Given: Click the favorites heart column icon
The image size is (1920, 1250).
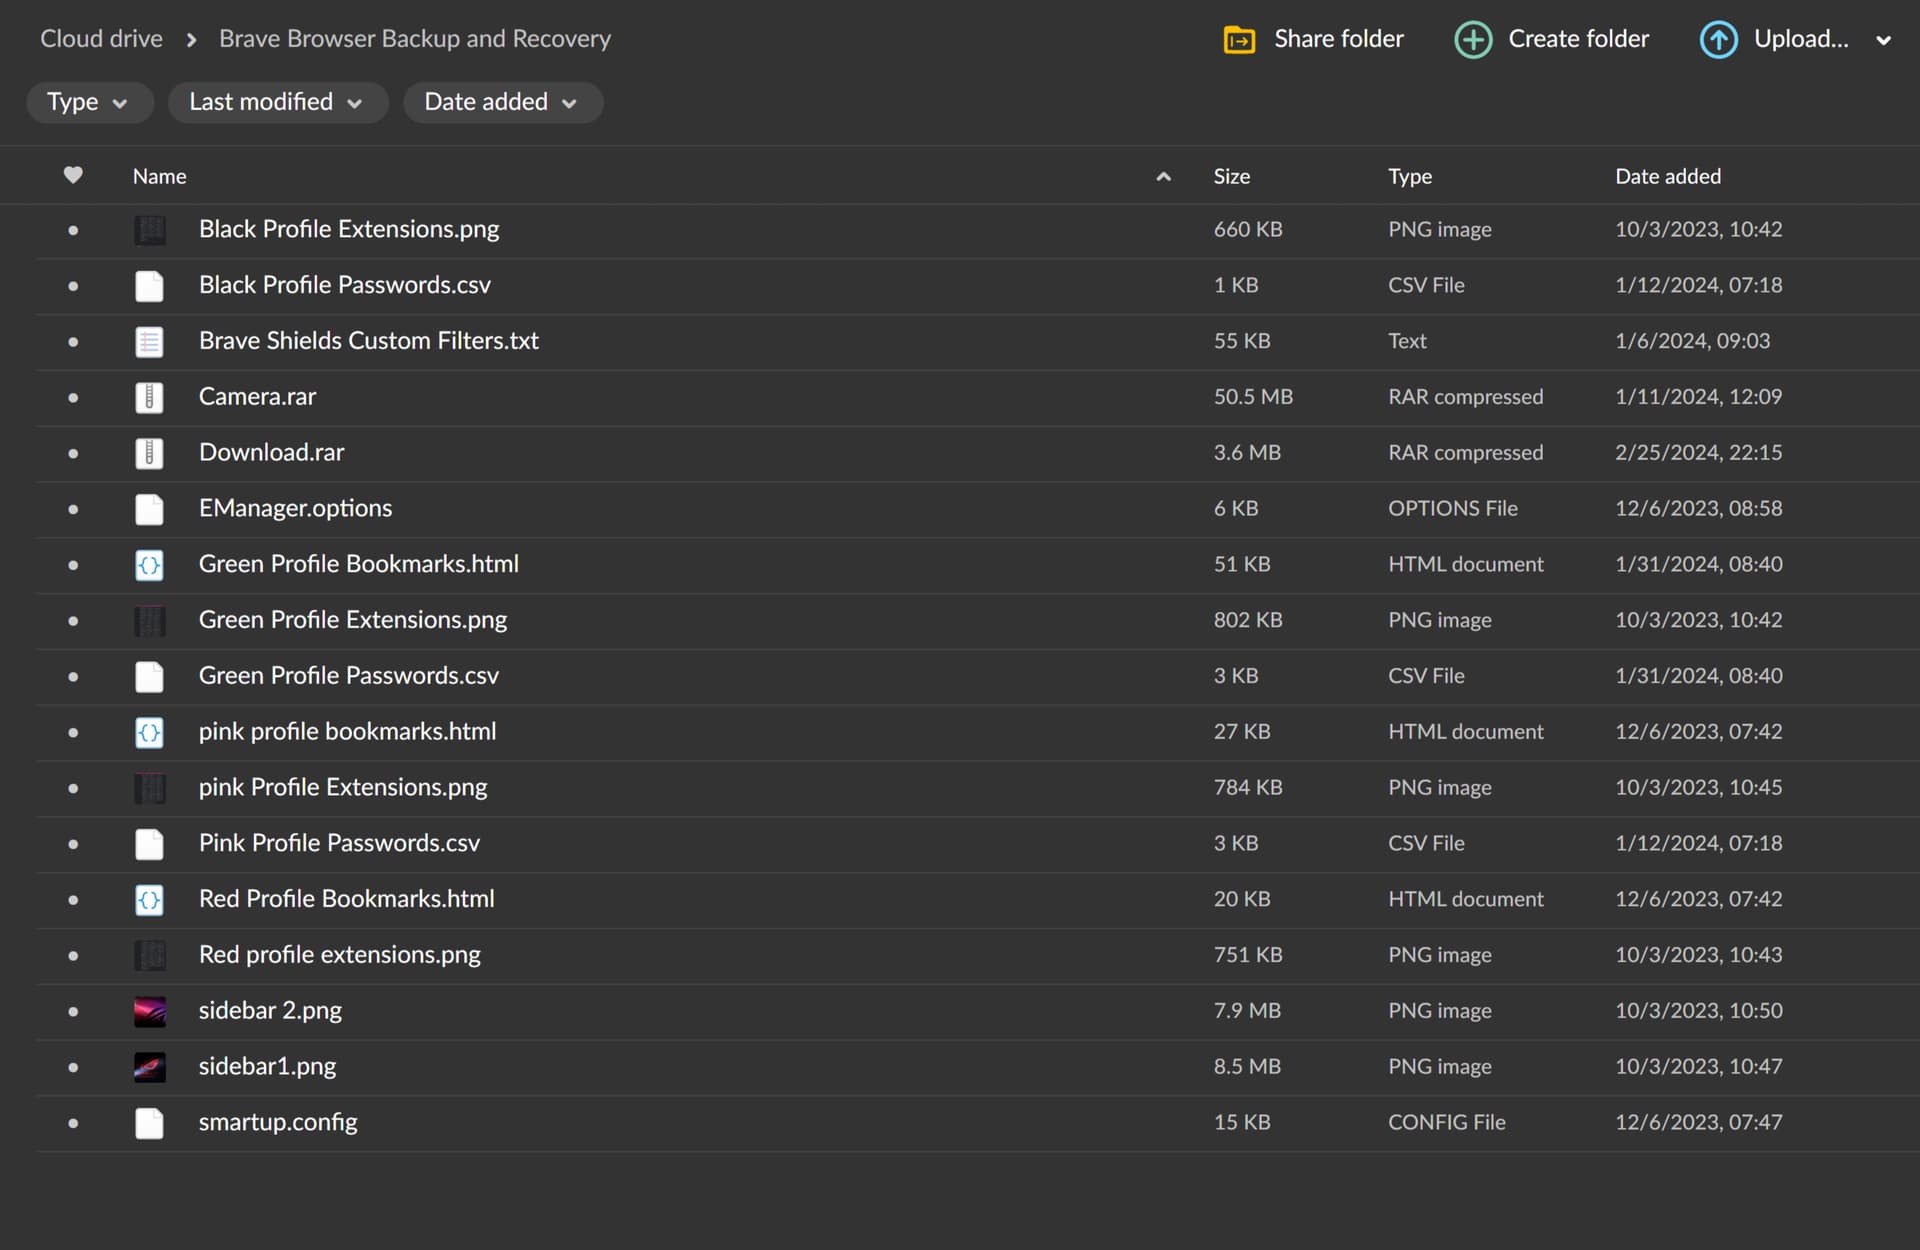Looking at the screenshot, I should point(73,175).
